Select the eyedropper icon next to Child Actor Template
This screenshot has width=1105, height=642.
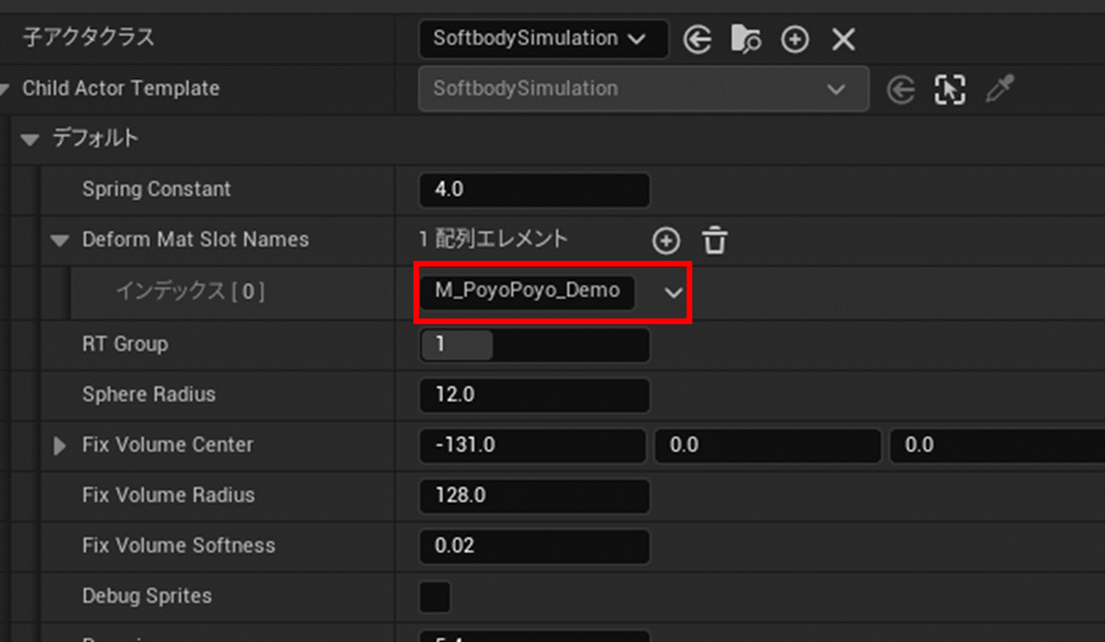(x=999, y=89)
